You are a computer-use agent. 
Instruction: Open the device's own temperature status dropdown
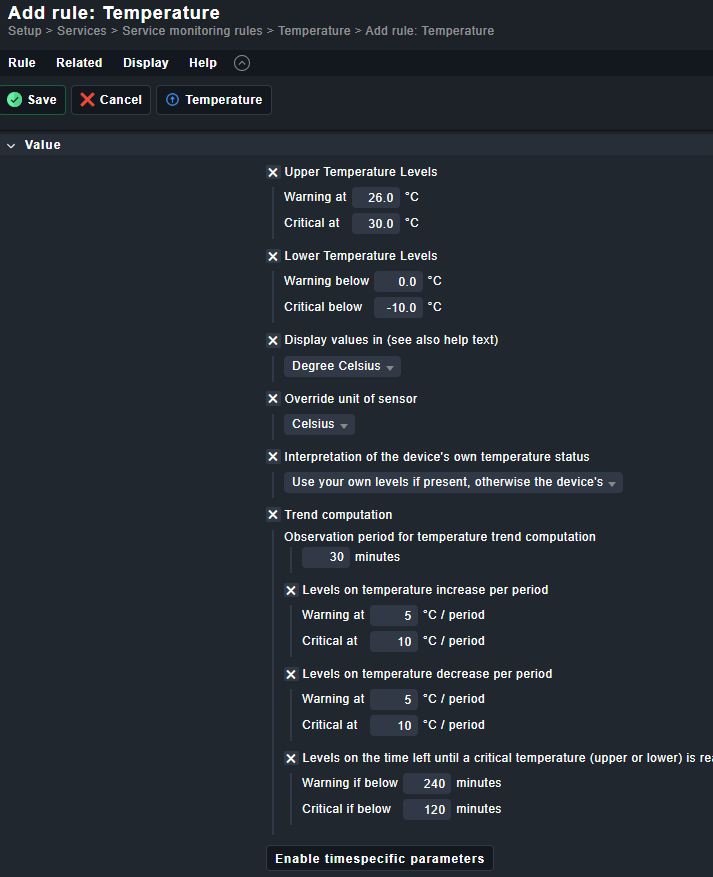(453, 483)
